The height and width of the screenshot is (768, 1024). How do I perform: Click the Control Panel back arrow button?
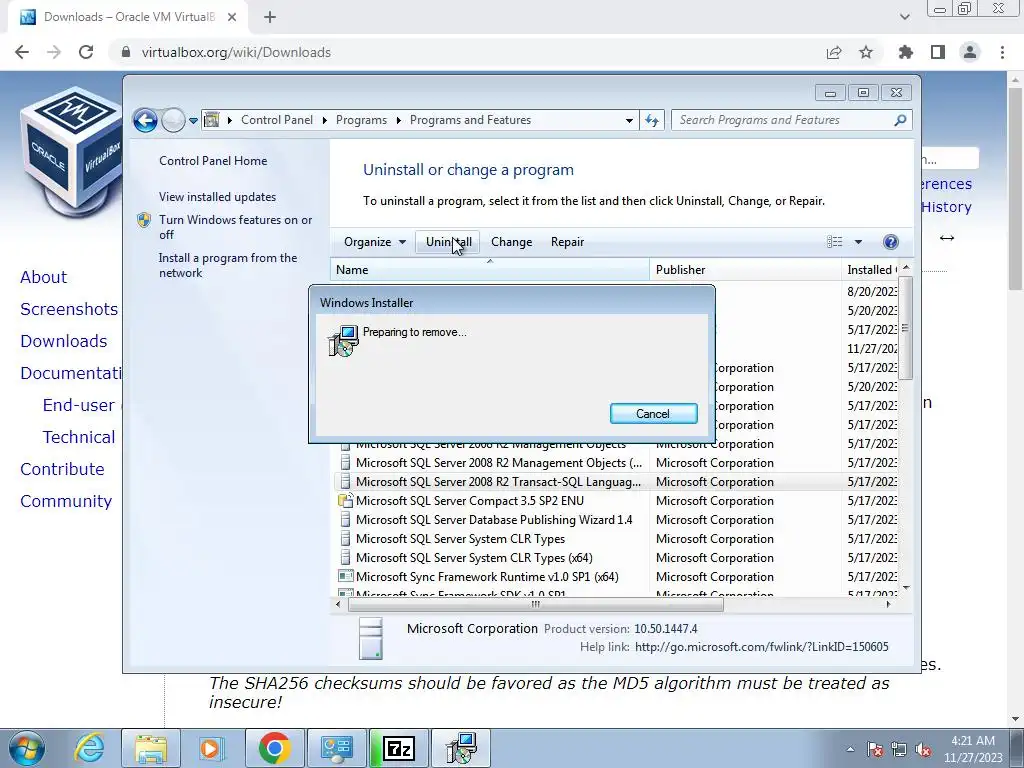pyautogui.click(x=145, y=120)
